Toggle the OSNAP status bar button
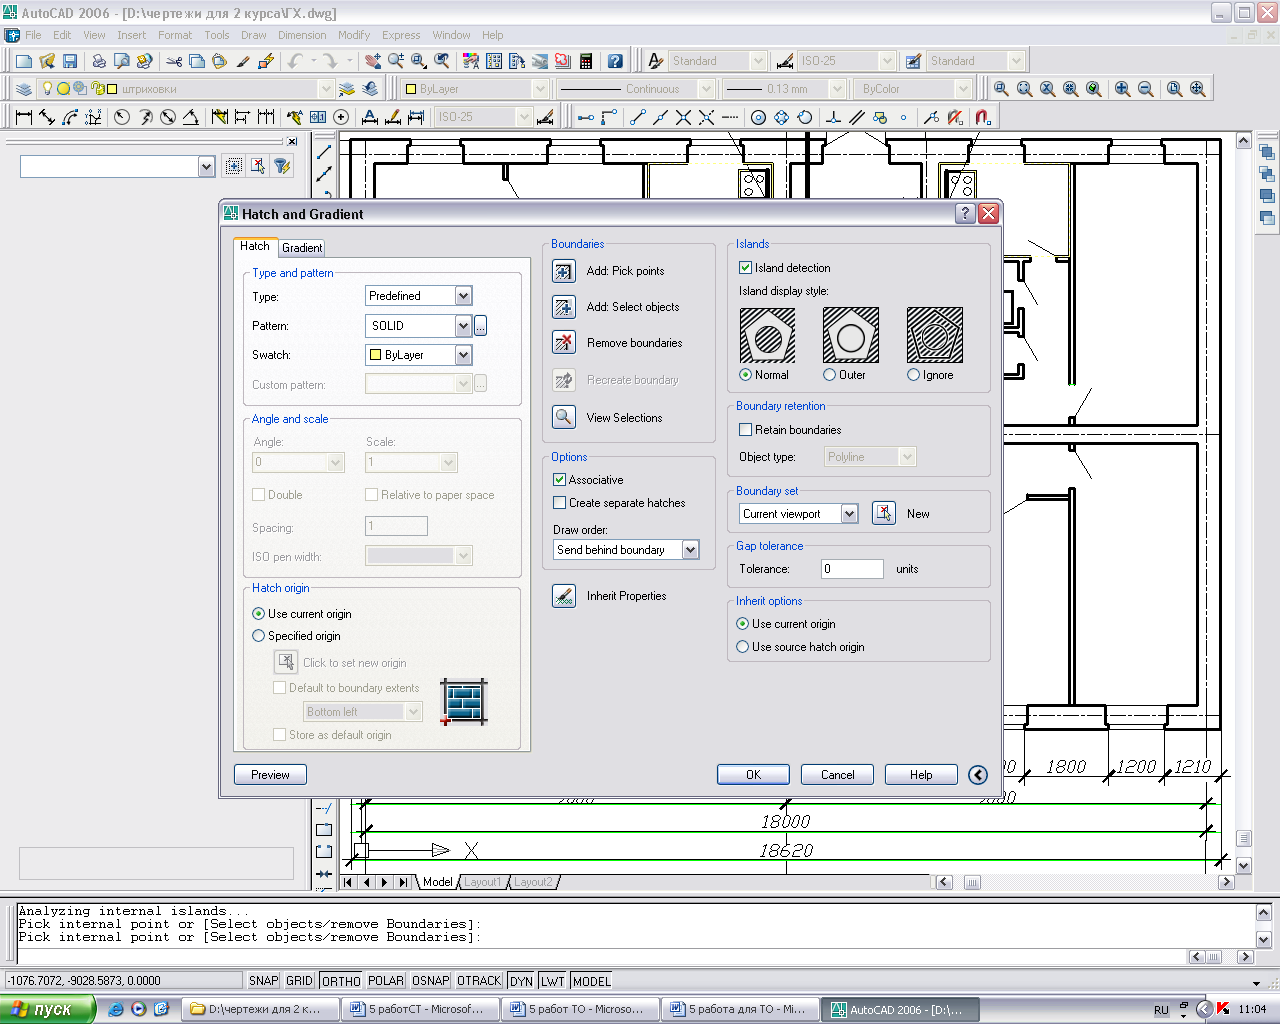 (431, 981)
